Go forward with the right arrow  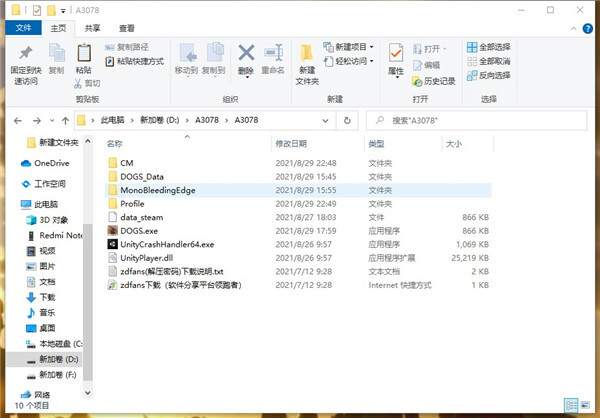coord(37,121)
